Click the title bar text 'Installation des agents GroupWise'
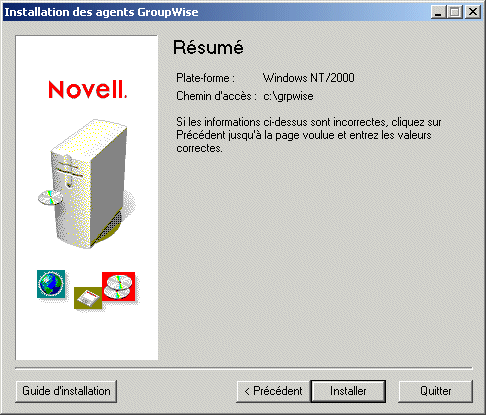Screen dimensions: 486x415 pyautogui.click(x=101, y=12)
